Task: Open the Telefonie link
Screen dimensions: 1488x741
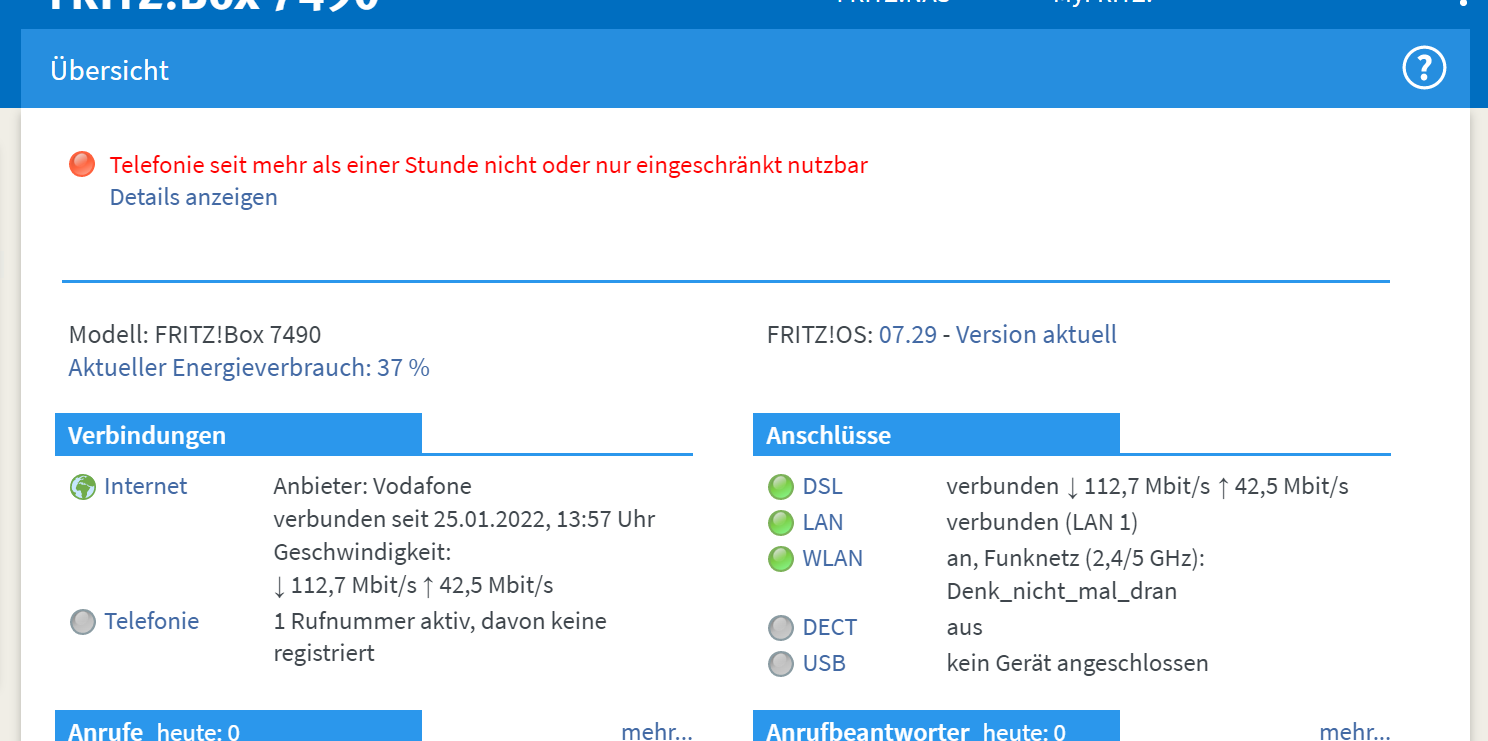Action: coord(152,621)
